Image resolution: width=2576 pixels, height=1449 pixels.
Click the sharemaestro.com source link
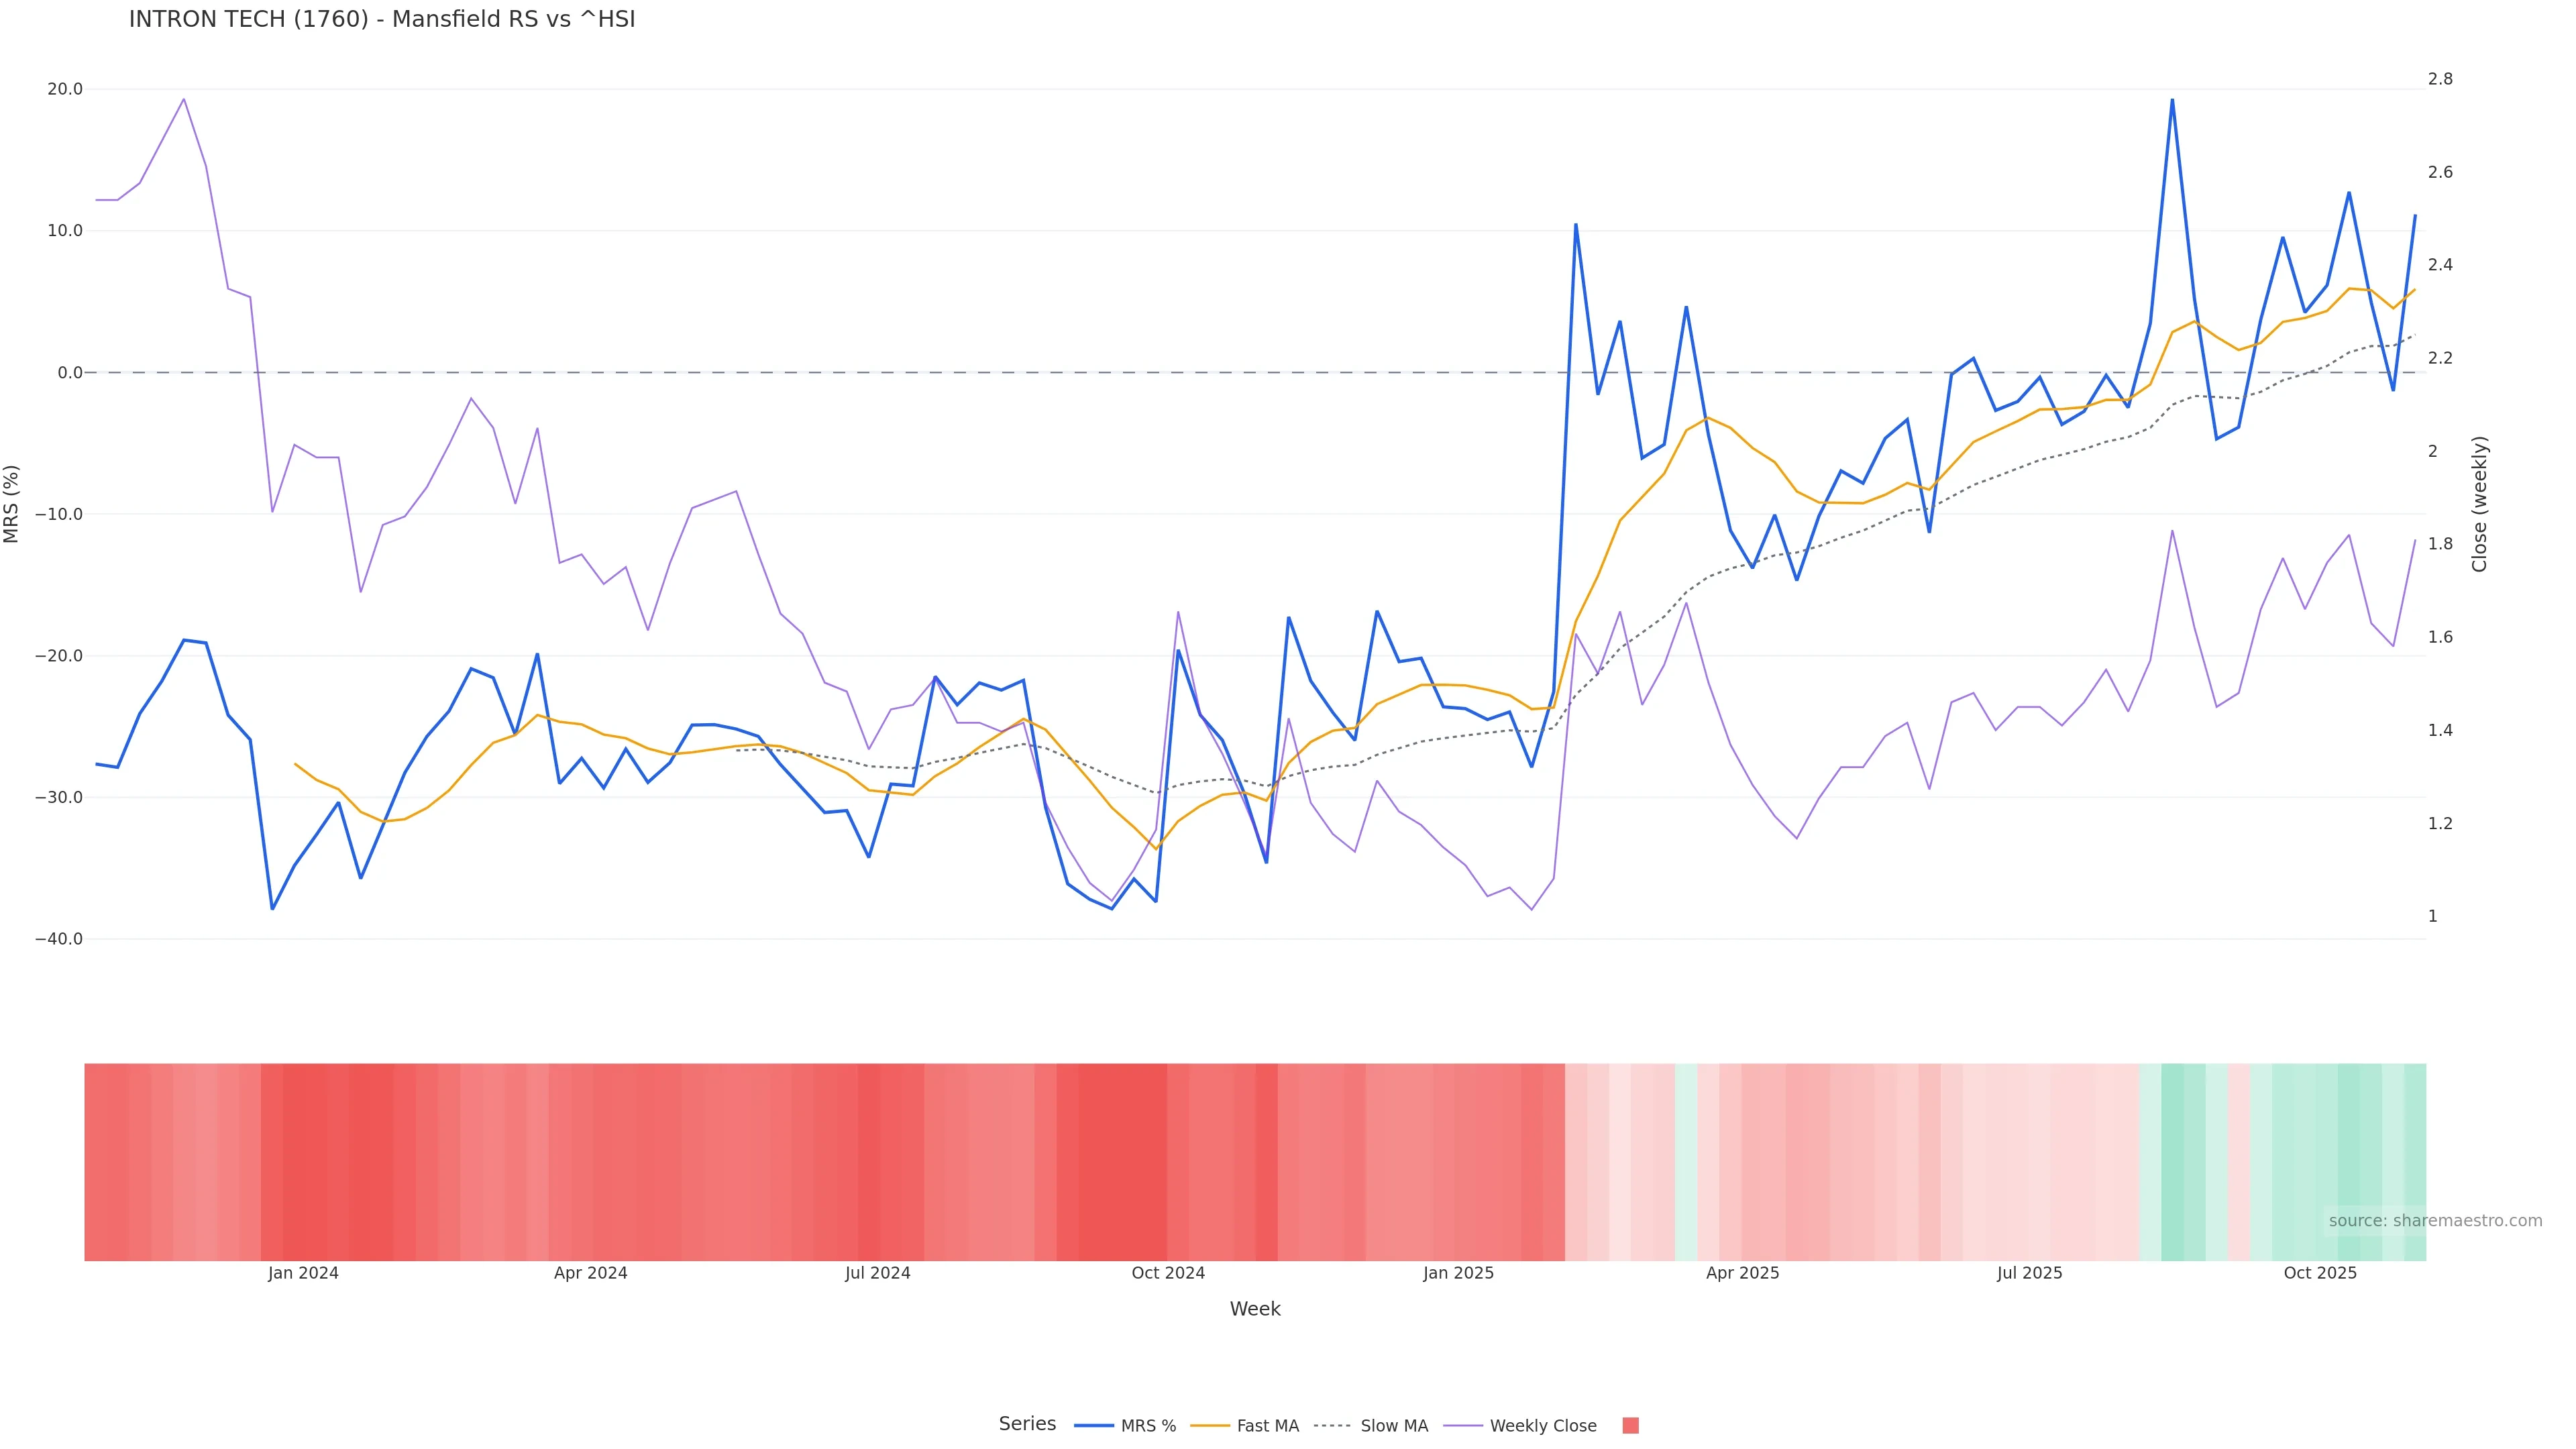click(x=2435, y=1221)
